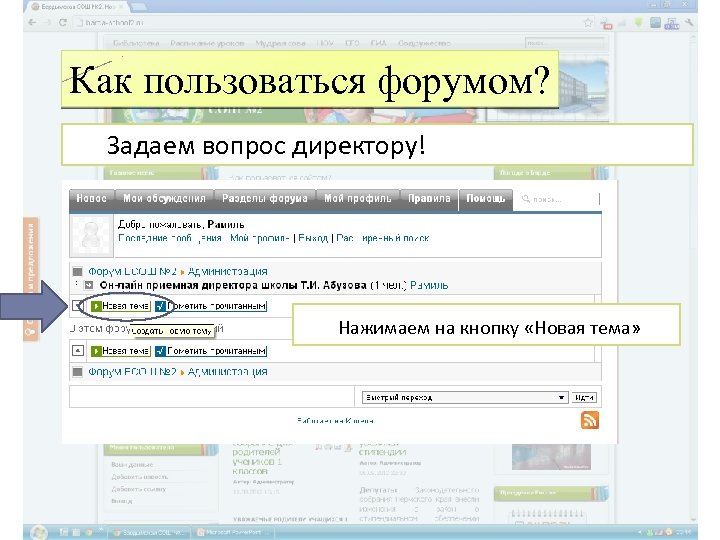Open Библиотека in the site top menu
Screen dimensions: 720x540
tap(136, 43)
